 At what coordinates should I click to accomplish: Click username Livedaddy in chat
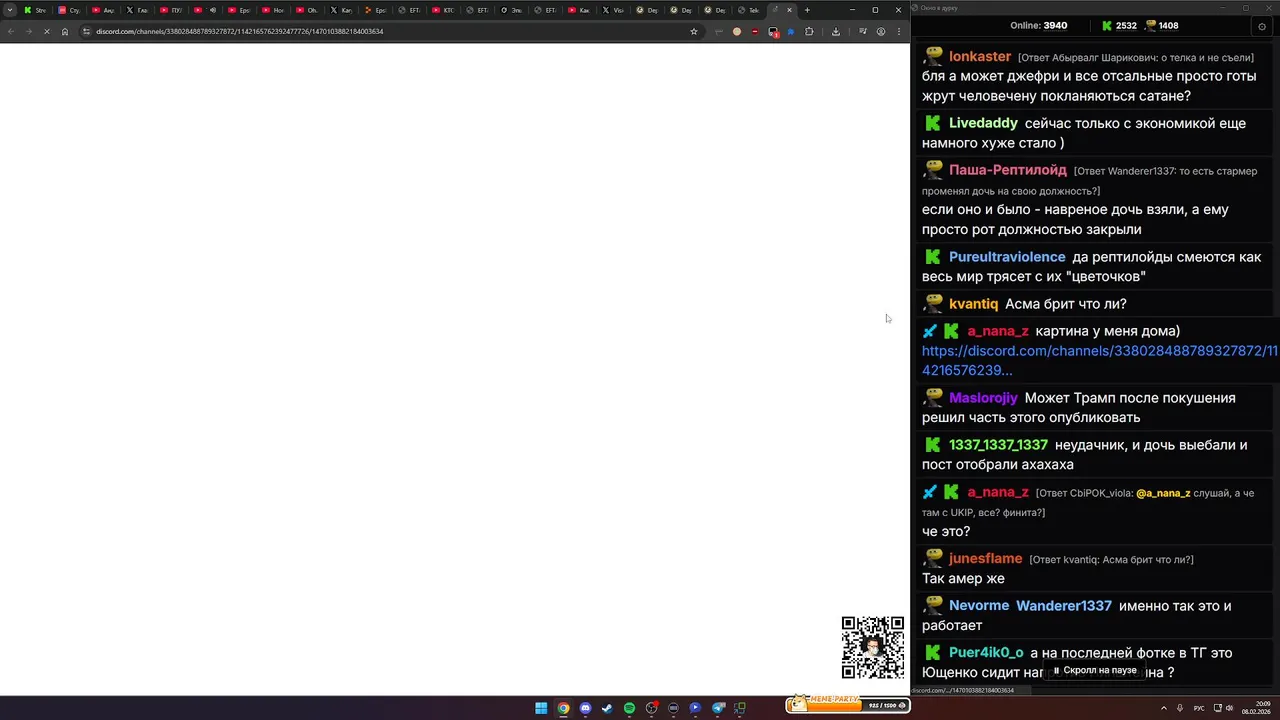tap(983, 123)
